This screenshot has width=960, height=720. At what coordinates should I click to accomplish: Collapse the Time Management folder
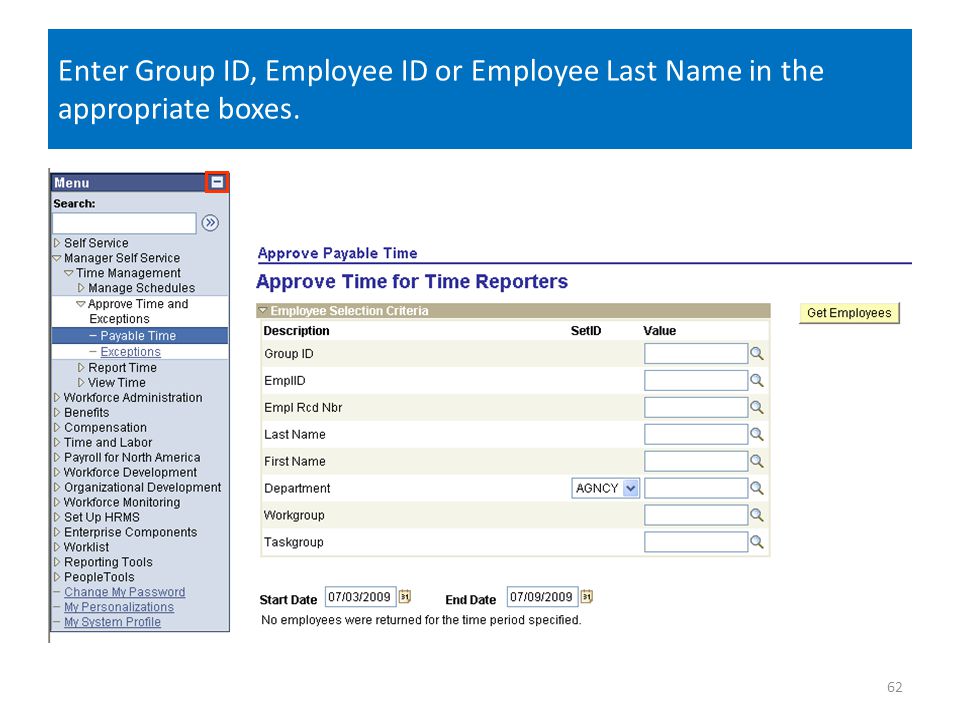(x=69, y=273)
